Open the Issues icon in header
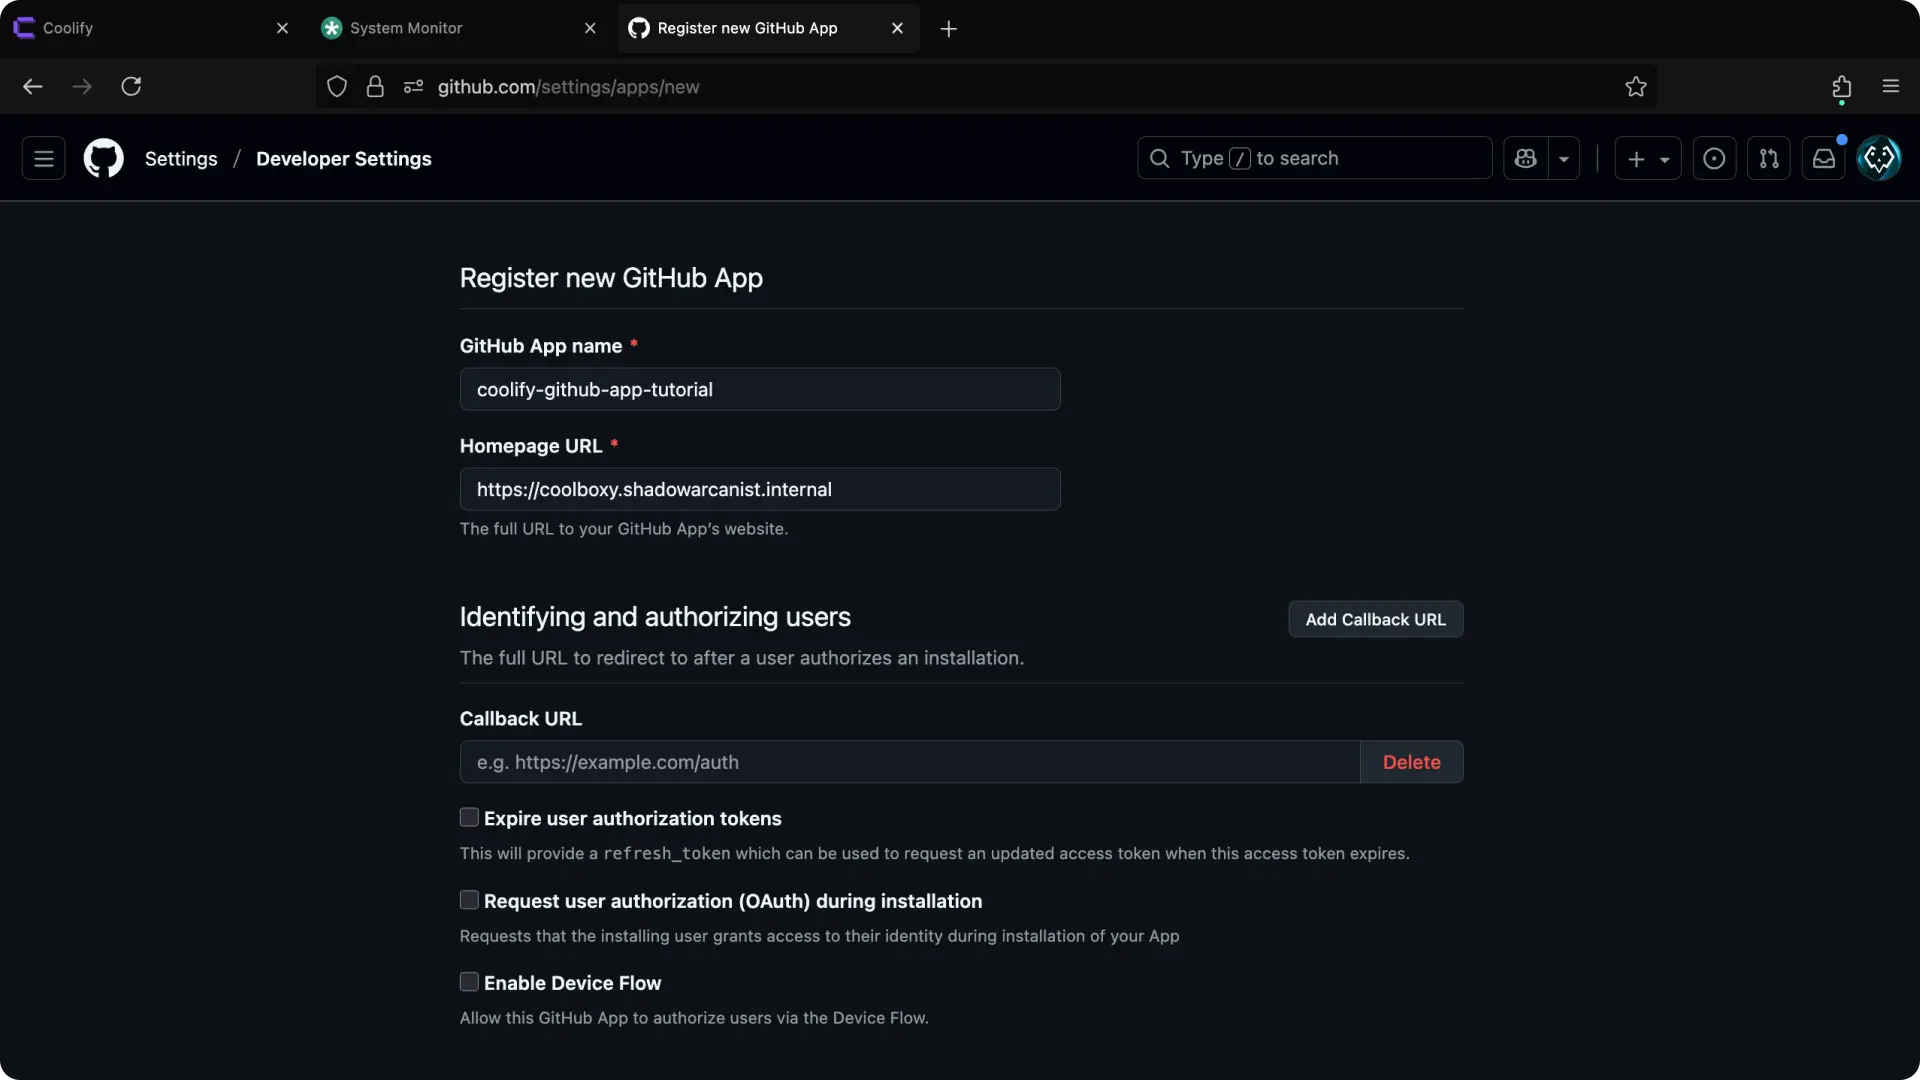Image resolution: width=1920 pixels, height=1080 pixels. click(1713, 158)
